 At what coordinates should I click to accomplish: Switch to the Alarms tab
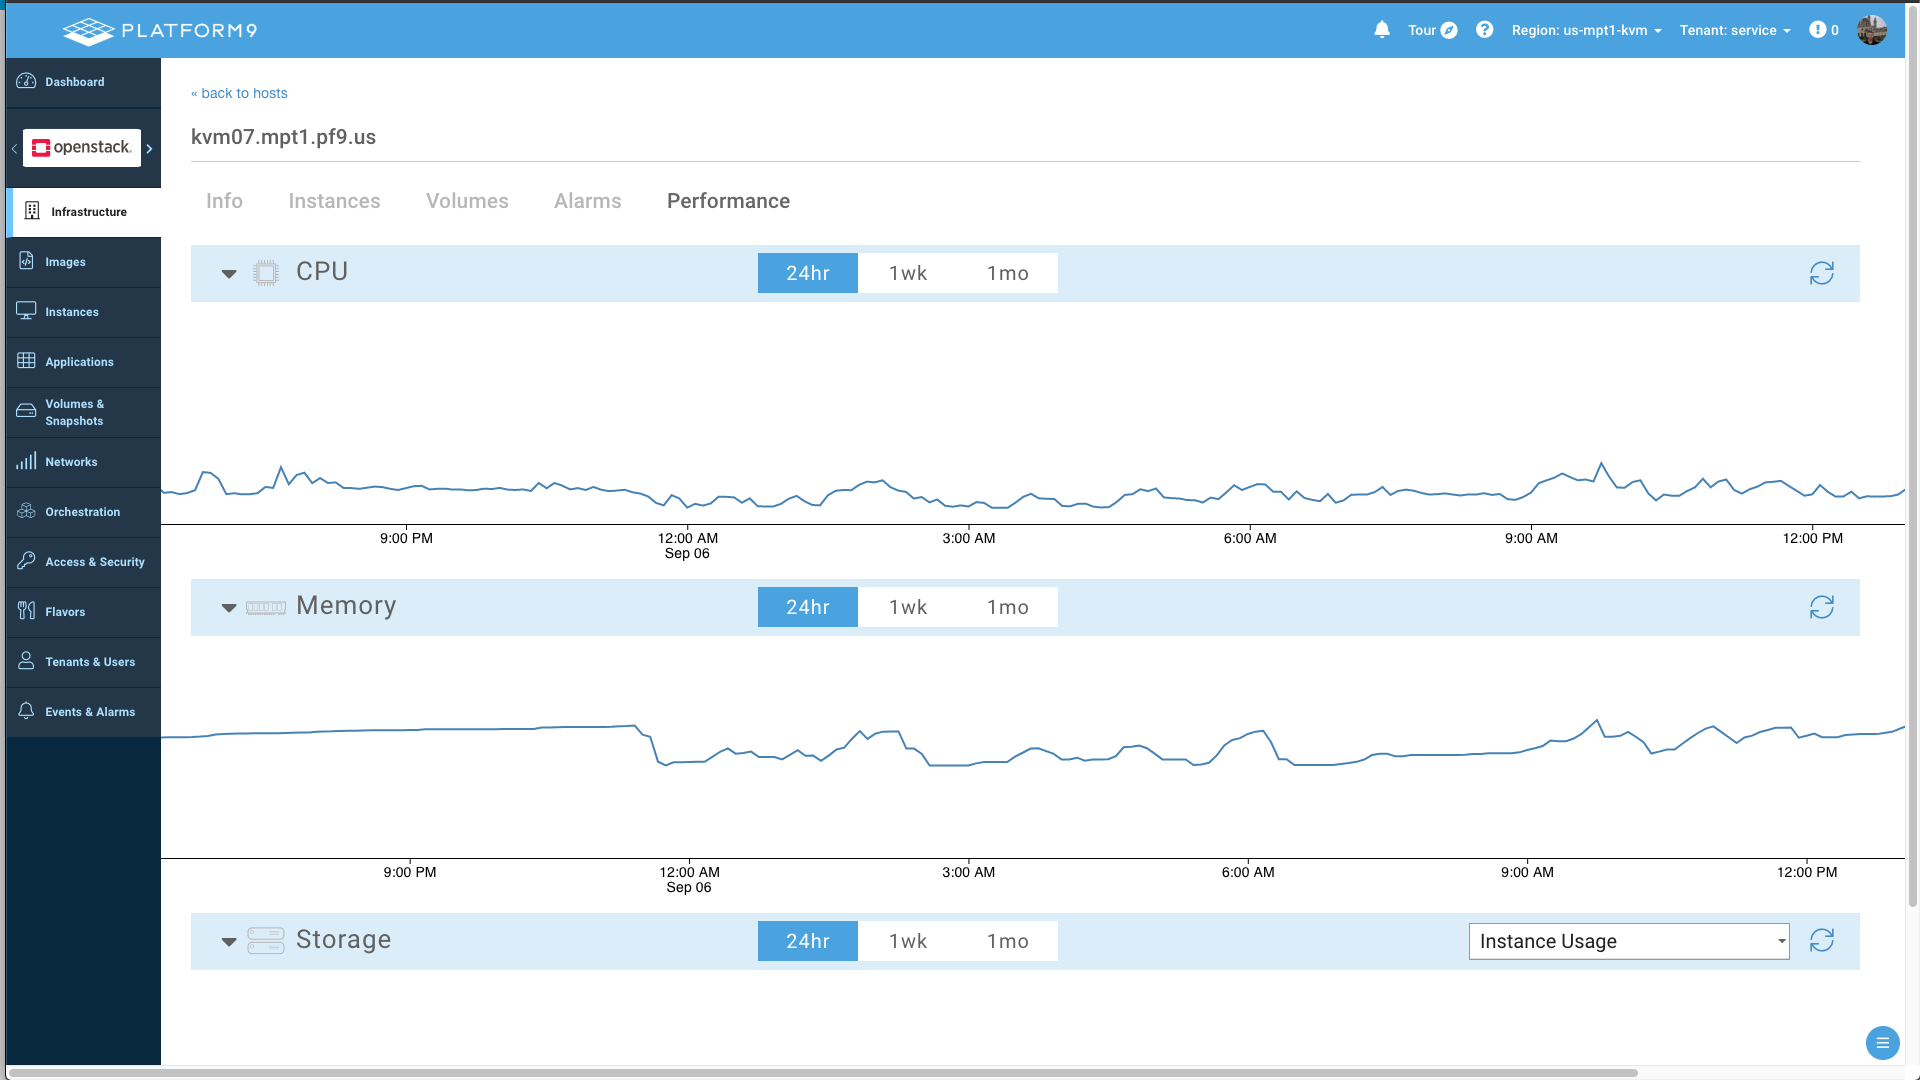coord(587,201)
